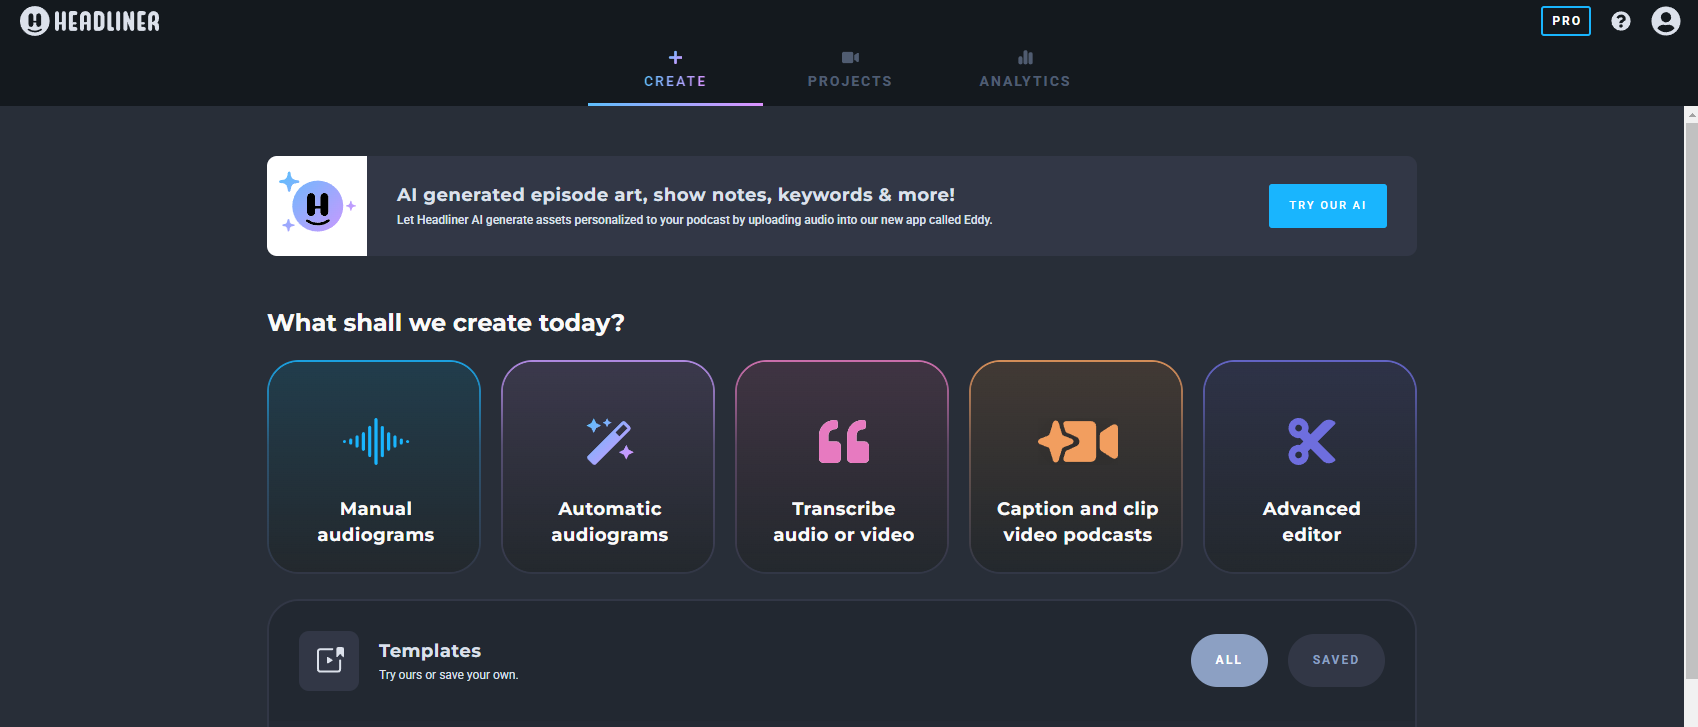Screen dimensions: 1698x727
Task: Open Transcribe audio or video label
Action: pyautogui.click(x=844, y=522)
